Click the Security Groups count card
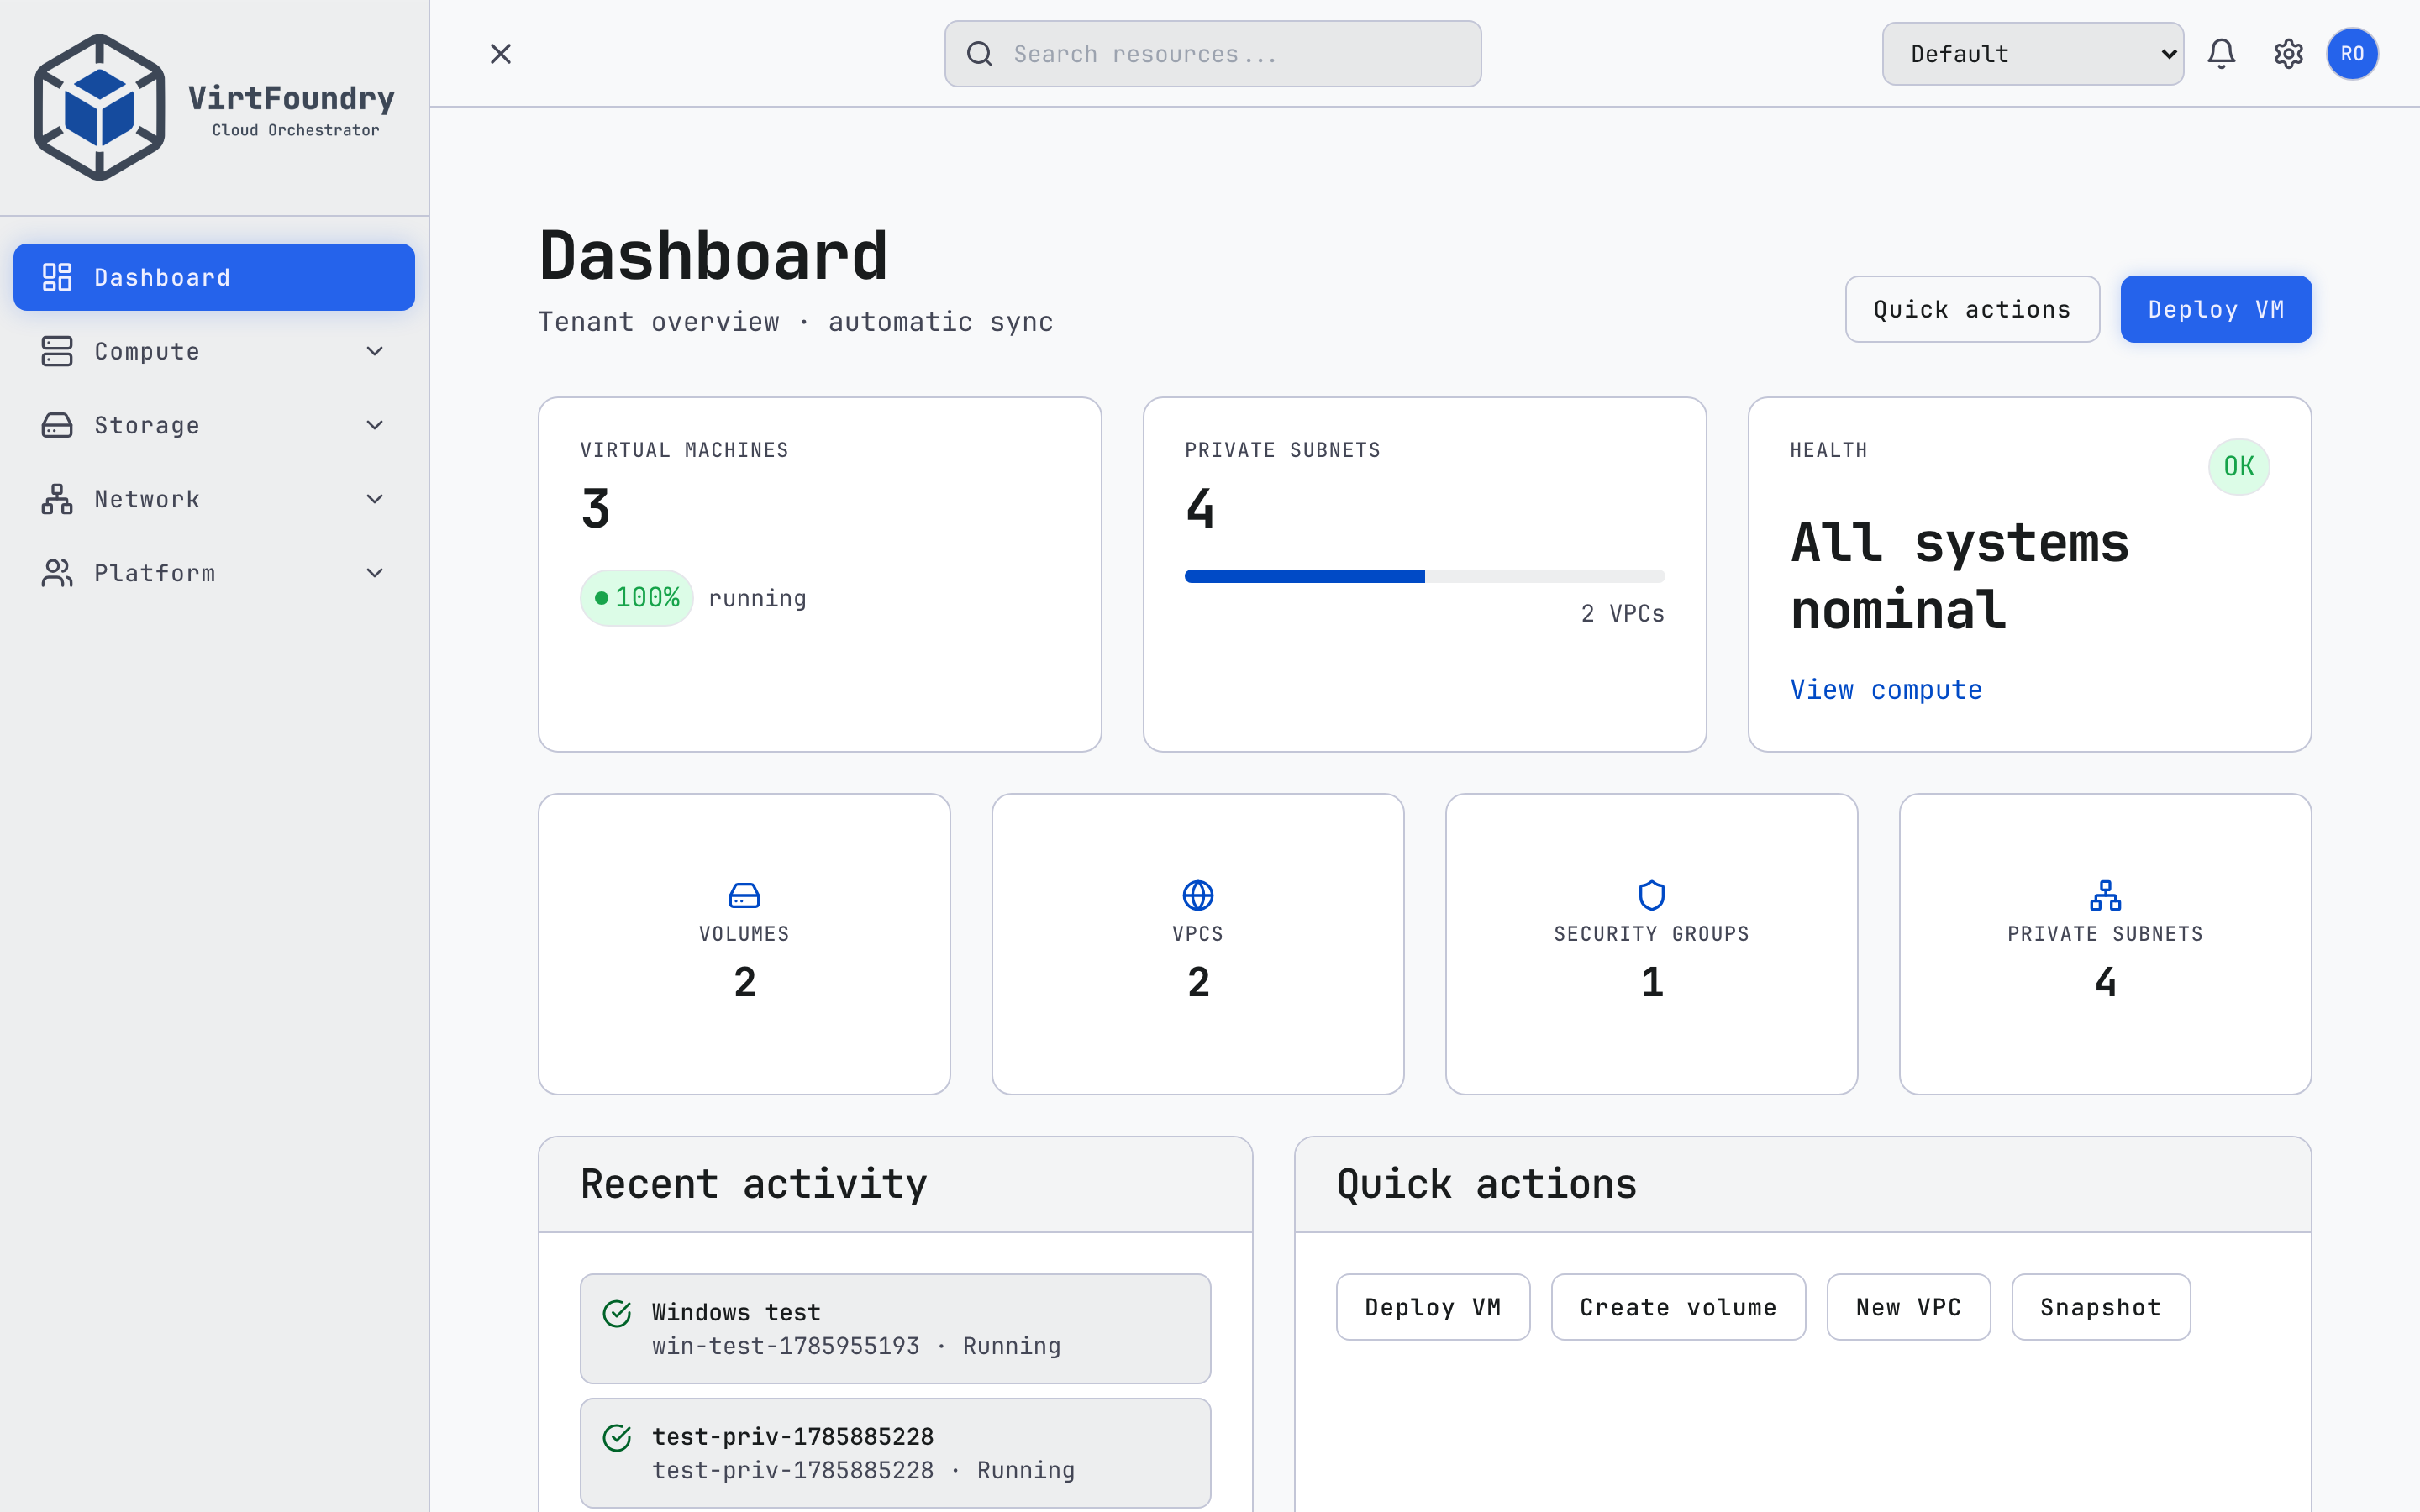Viewport: 2420px width, 1512px height. [x=1652, y=944]
